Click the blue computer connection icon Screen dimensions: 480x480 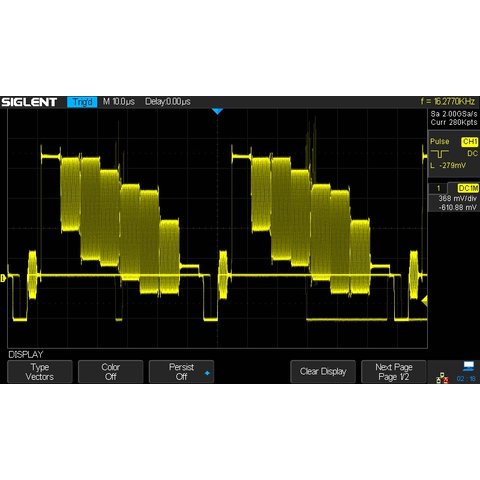[468, 366]
